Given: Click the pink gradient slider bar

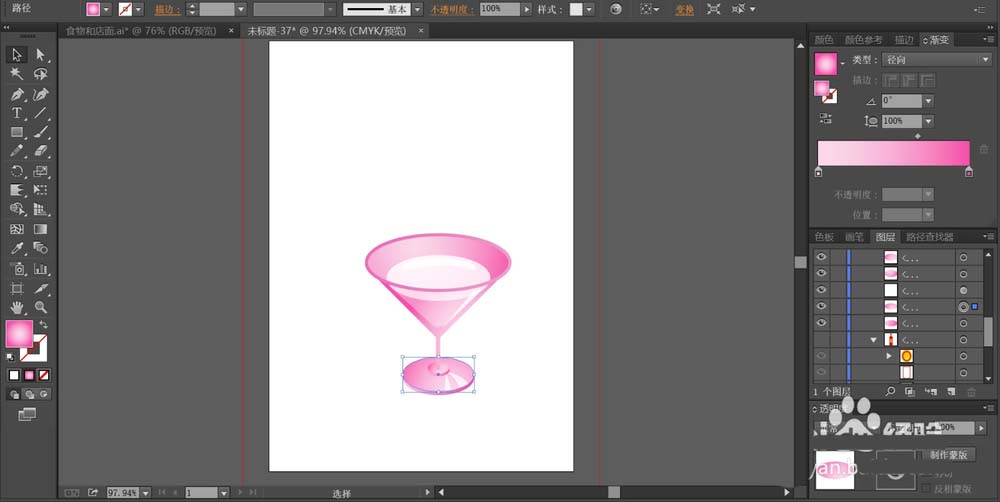Looking at the screenshot, I should point(893,154).
